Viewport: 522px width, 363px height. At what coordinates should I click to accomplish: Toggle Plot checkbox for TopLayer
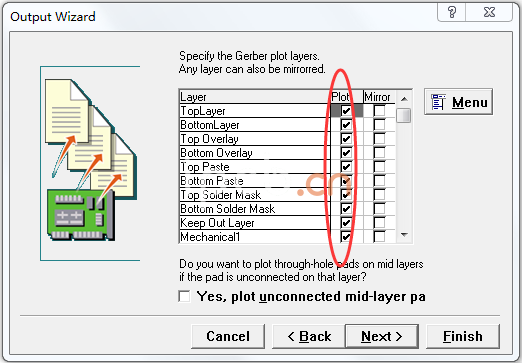click(346, 111)
